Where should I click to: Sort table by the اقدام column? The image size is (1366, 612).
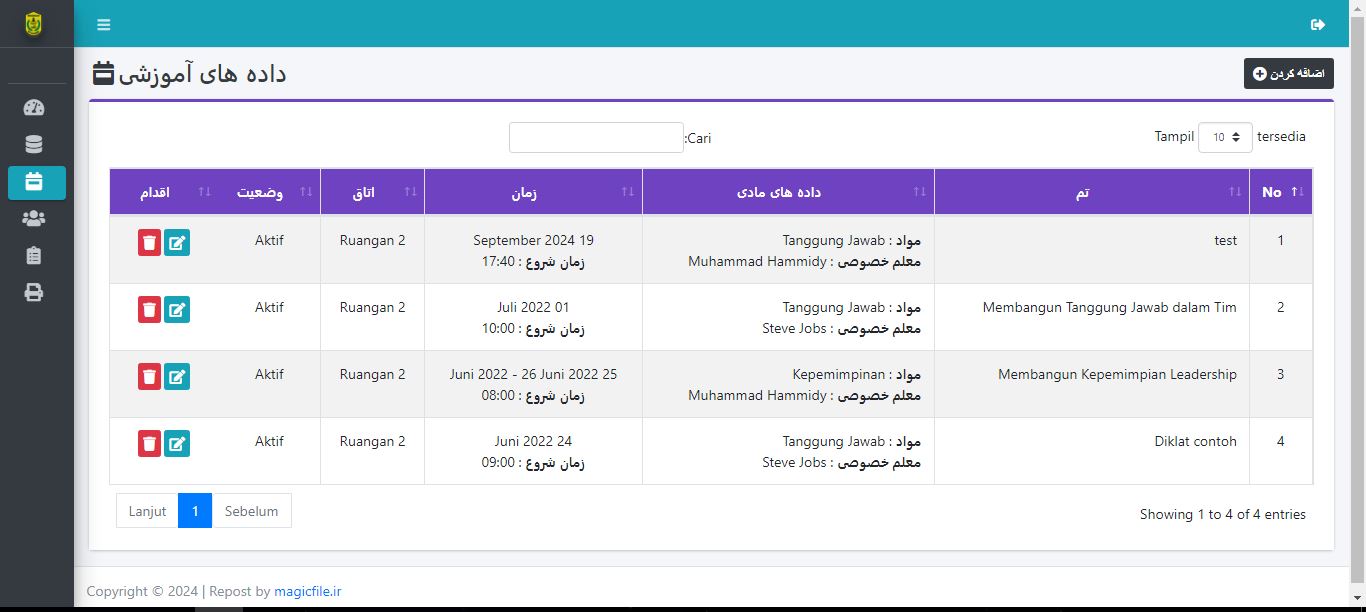coord(164,192)
